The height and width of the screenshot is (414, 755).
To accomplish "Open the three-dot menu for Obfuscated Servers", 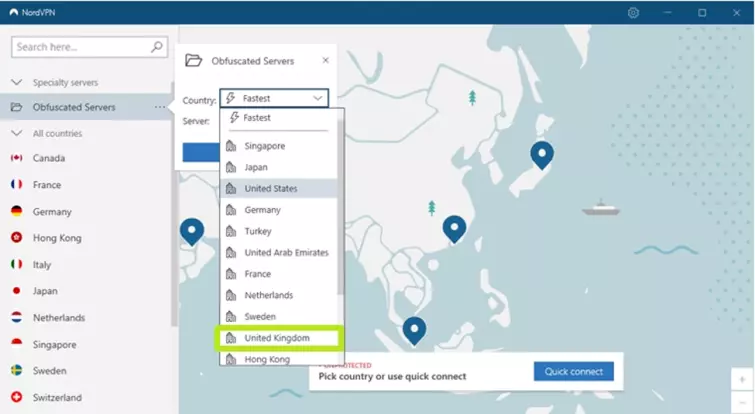I will (159, 107).
